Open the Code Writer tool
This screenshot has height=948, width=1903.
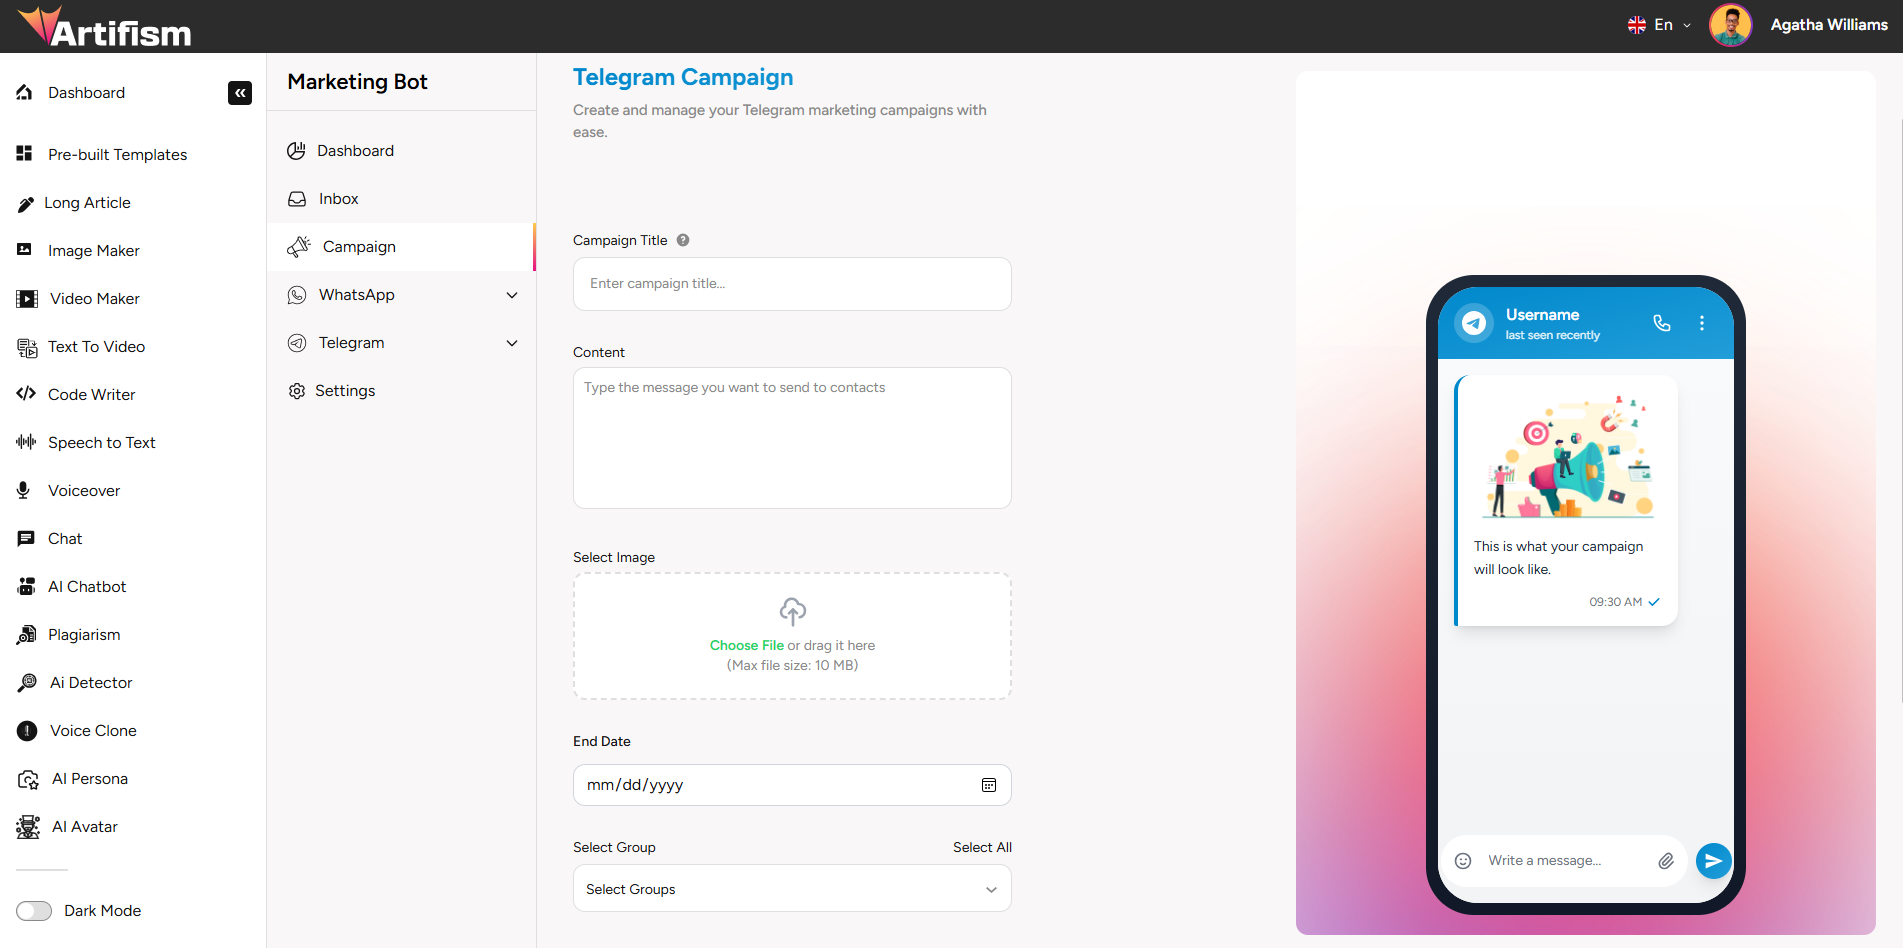pyautogui.click(x=90, y=394)
